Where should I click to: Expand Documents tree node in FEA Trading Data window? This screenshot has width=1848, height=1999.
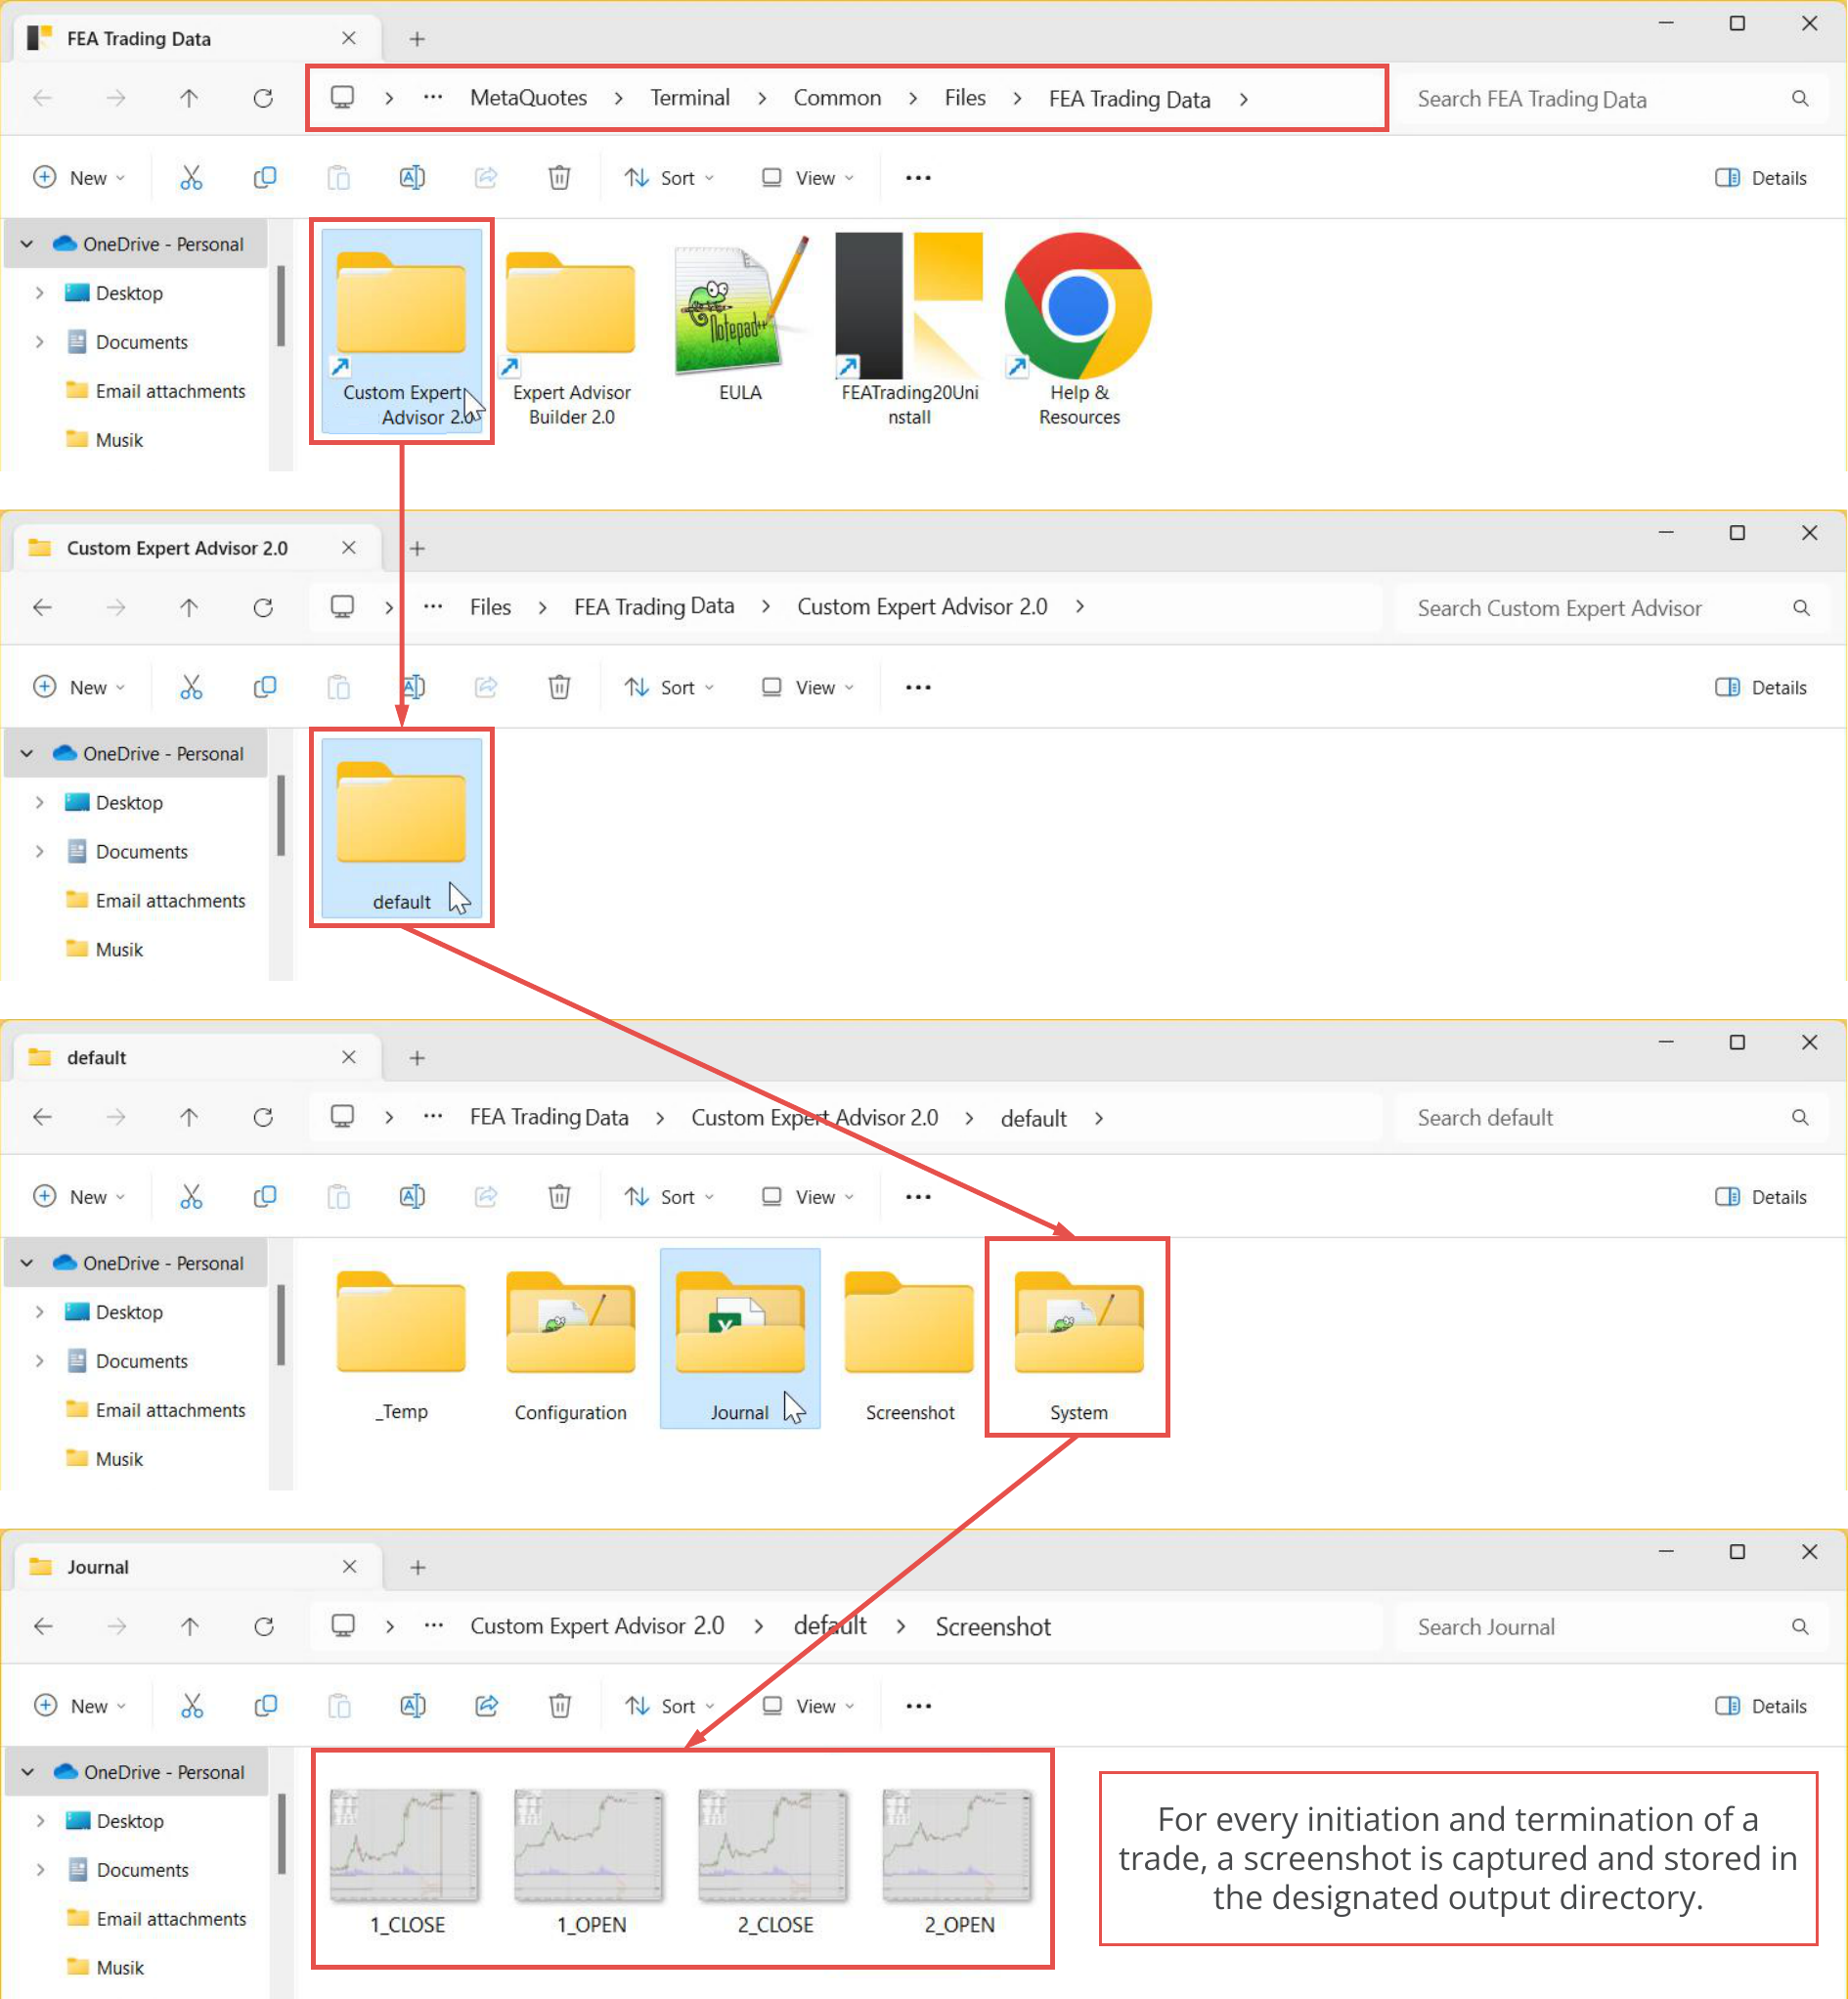click(39, 342)
